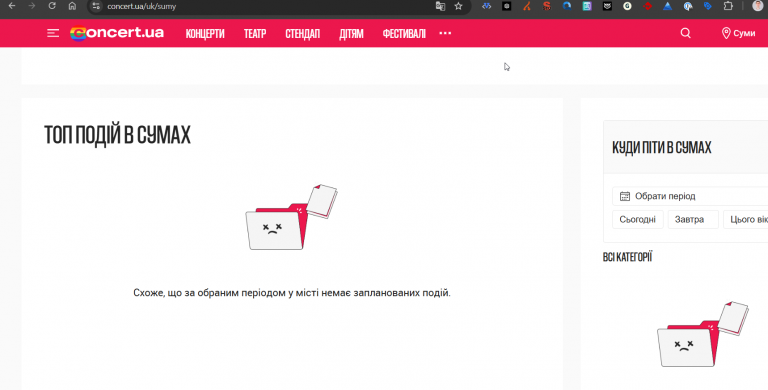Click the concert.ua logo
This screenshot has width=768, height=390.
pos(117,33)
